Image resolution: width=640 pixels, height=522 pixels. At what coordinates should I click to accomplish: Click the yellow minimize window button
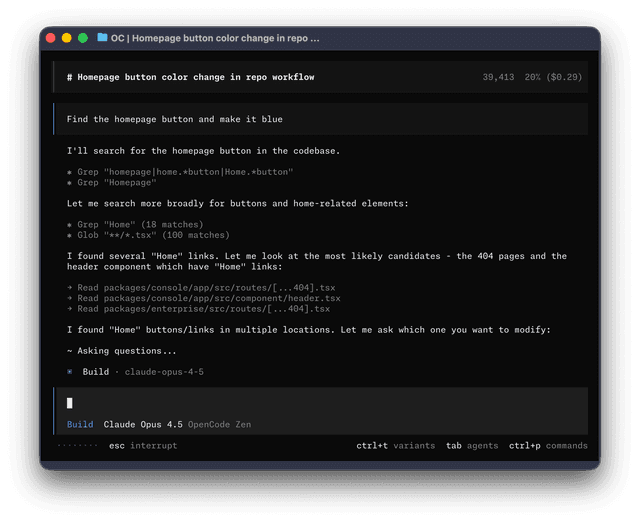point(67,38)
